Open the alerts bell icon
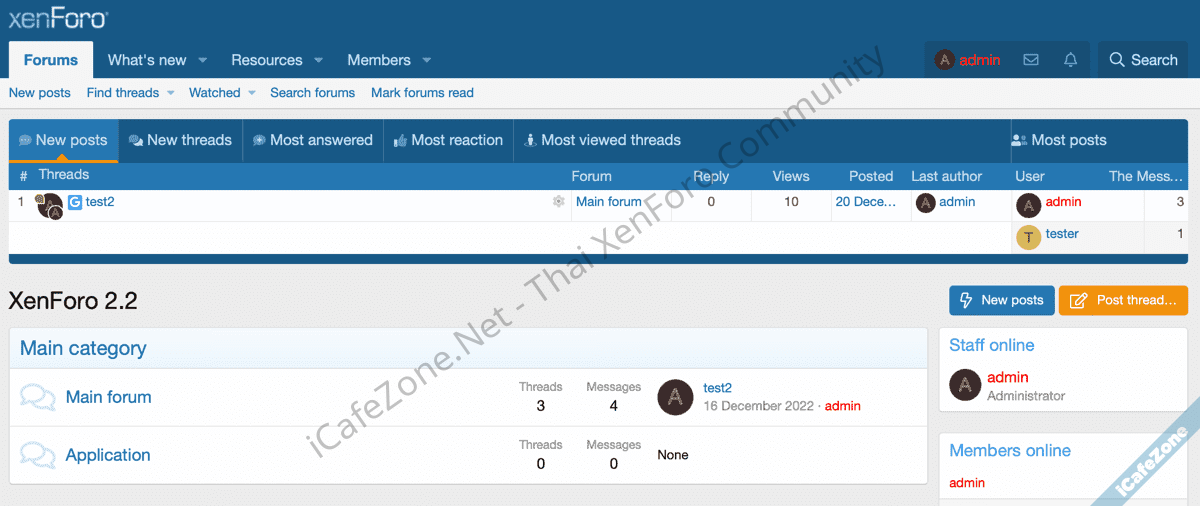1200x506 pixels. tap(1071, 60)
